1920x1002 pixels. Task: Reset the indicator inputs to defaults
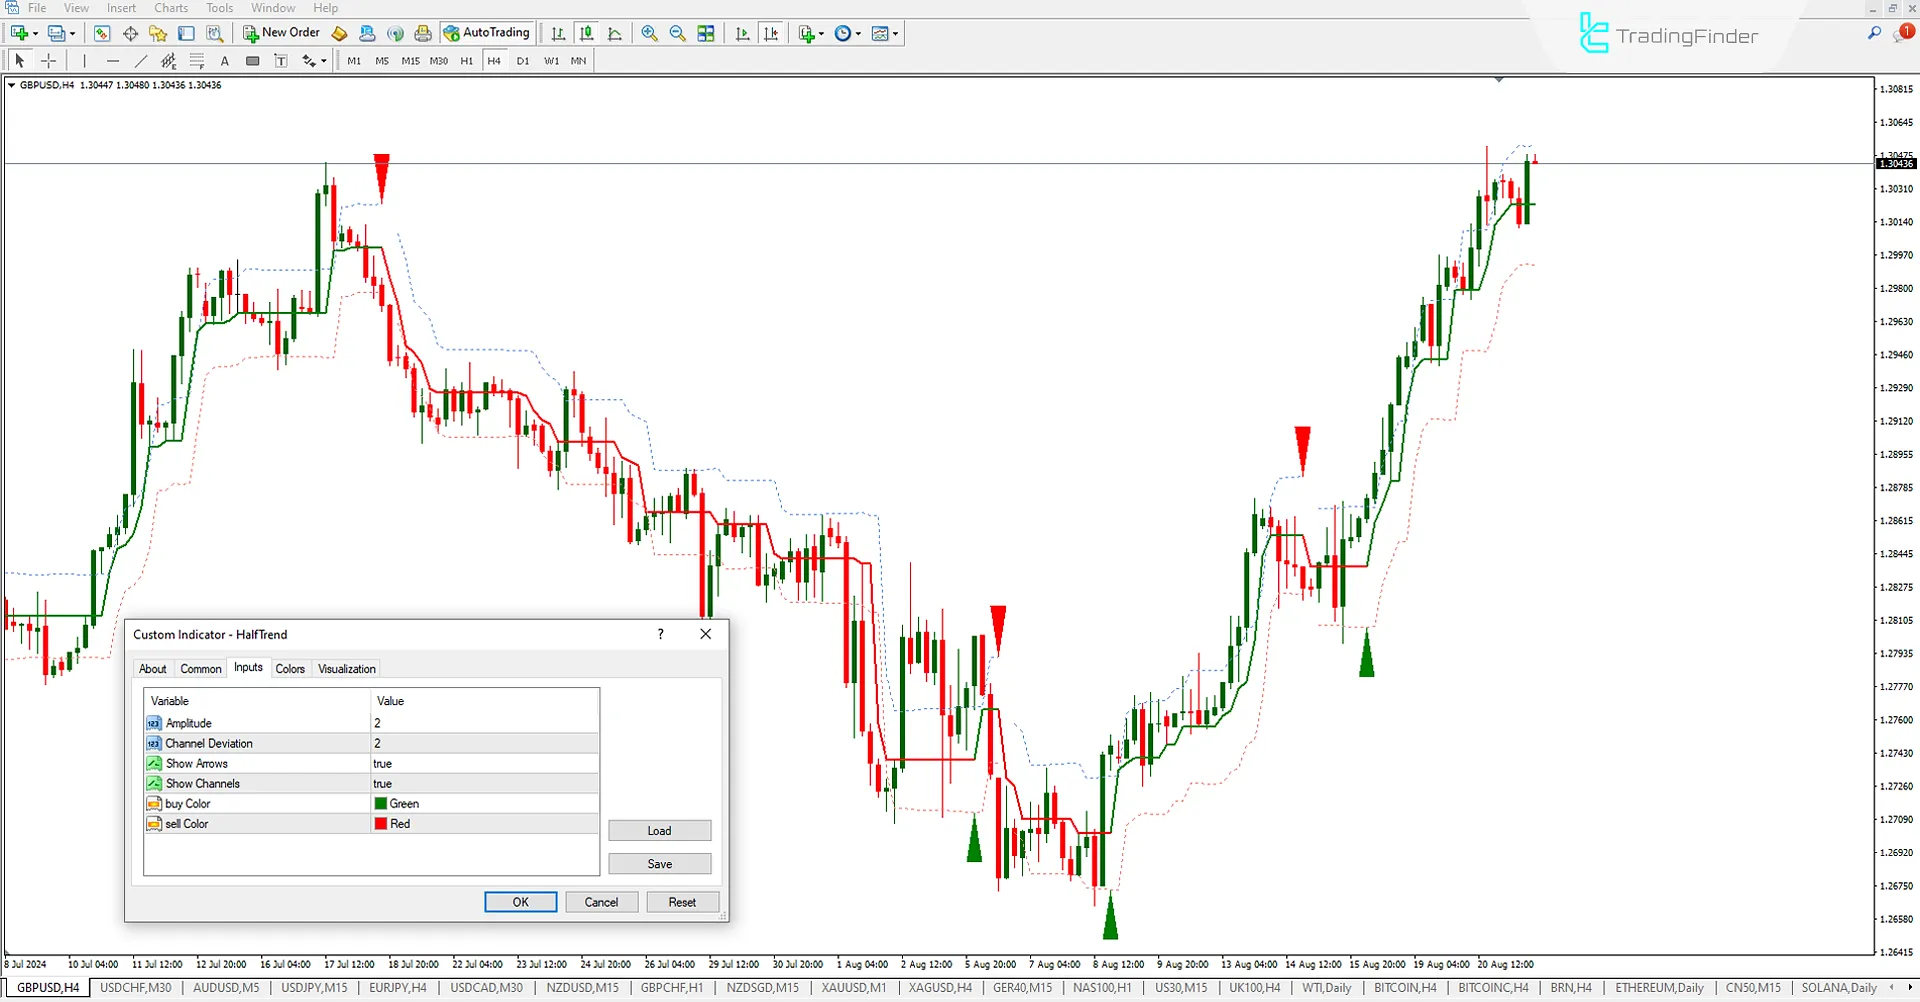click(683, 901)
